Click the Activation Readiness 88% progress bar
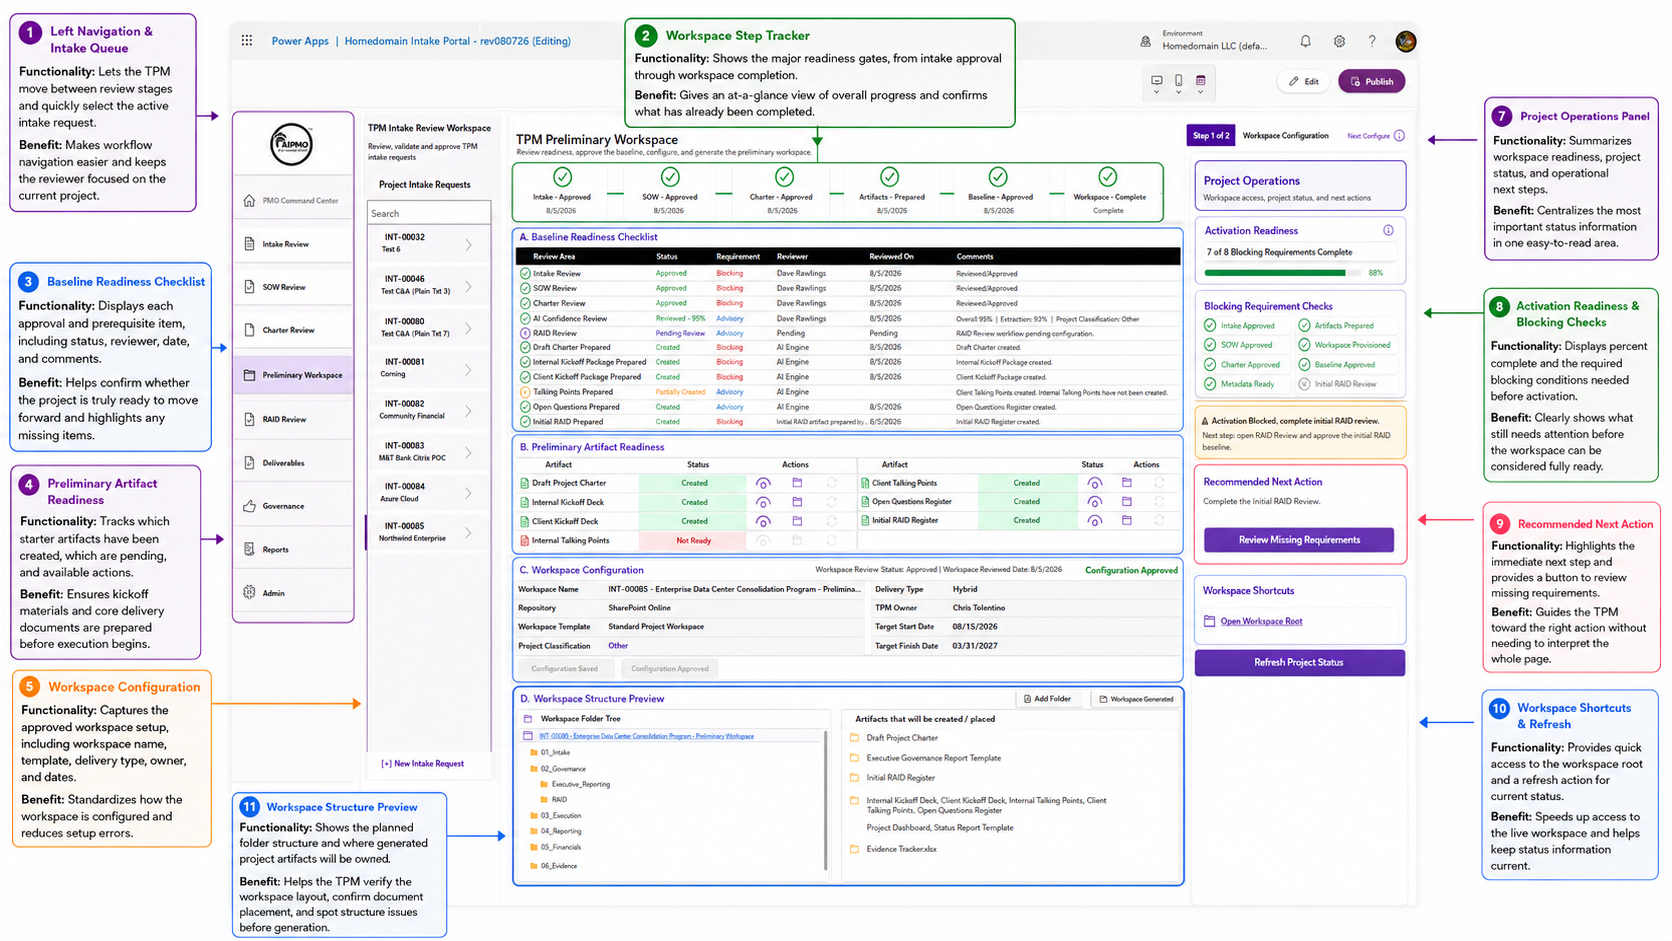The width and height of the screenshot is (1672, 941). click(x=1283, y=272)
